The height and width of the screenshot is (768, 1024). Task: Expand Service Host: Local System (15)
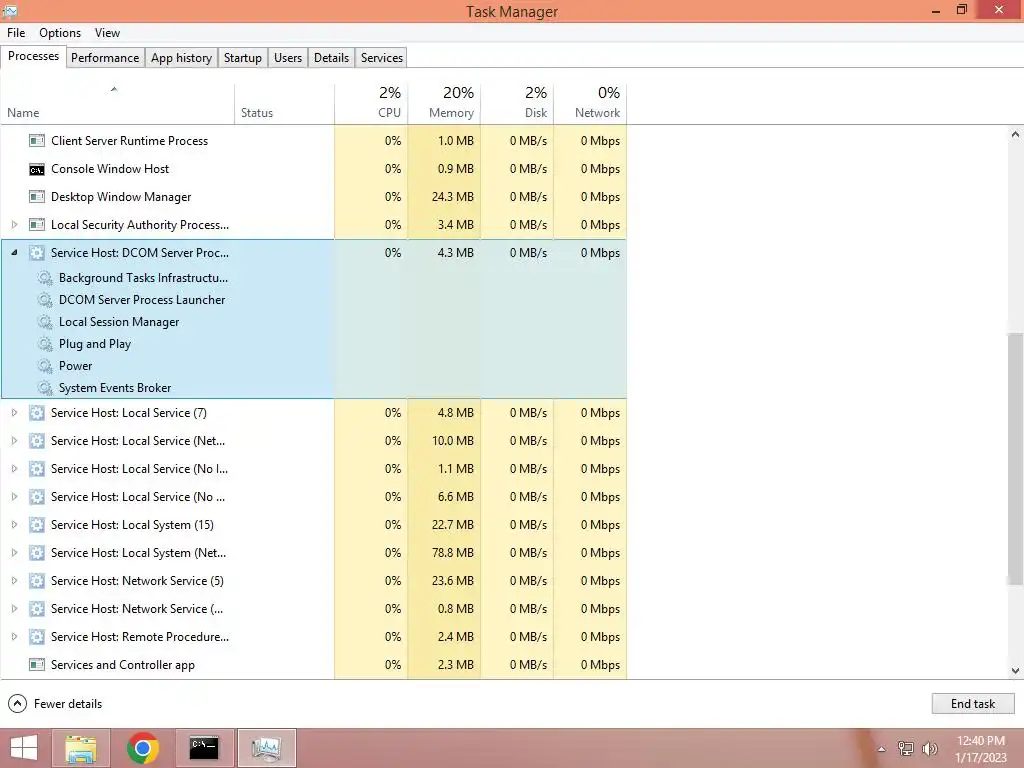[x=14, y=525]
